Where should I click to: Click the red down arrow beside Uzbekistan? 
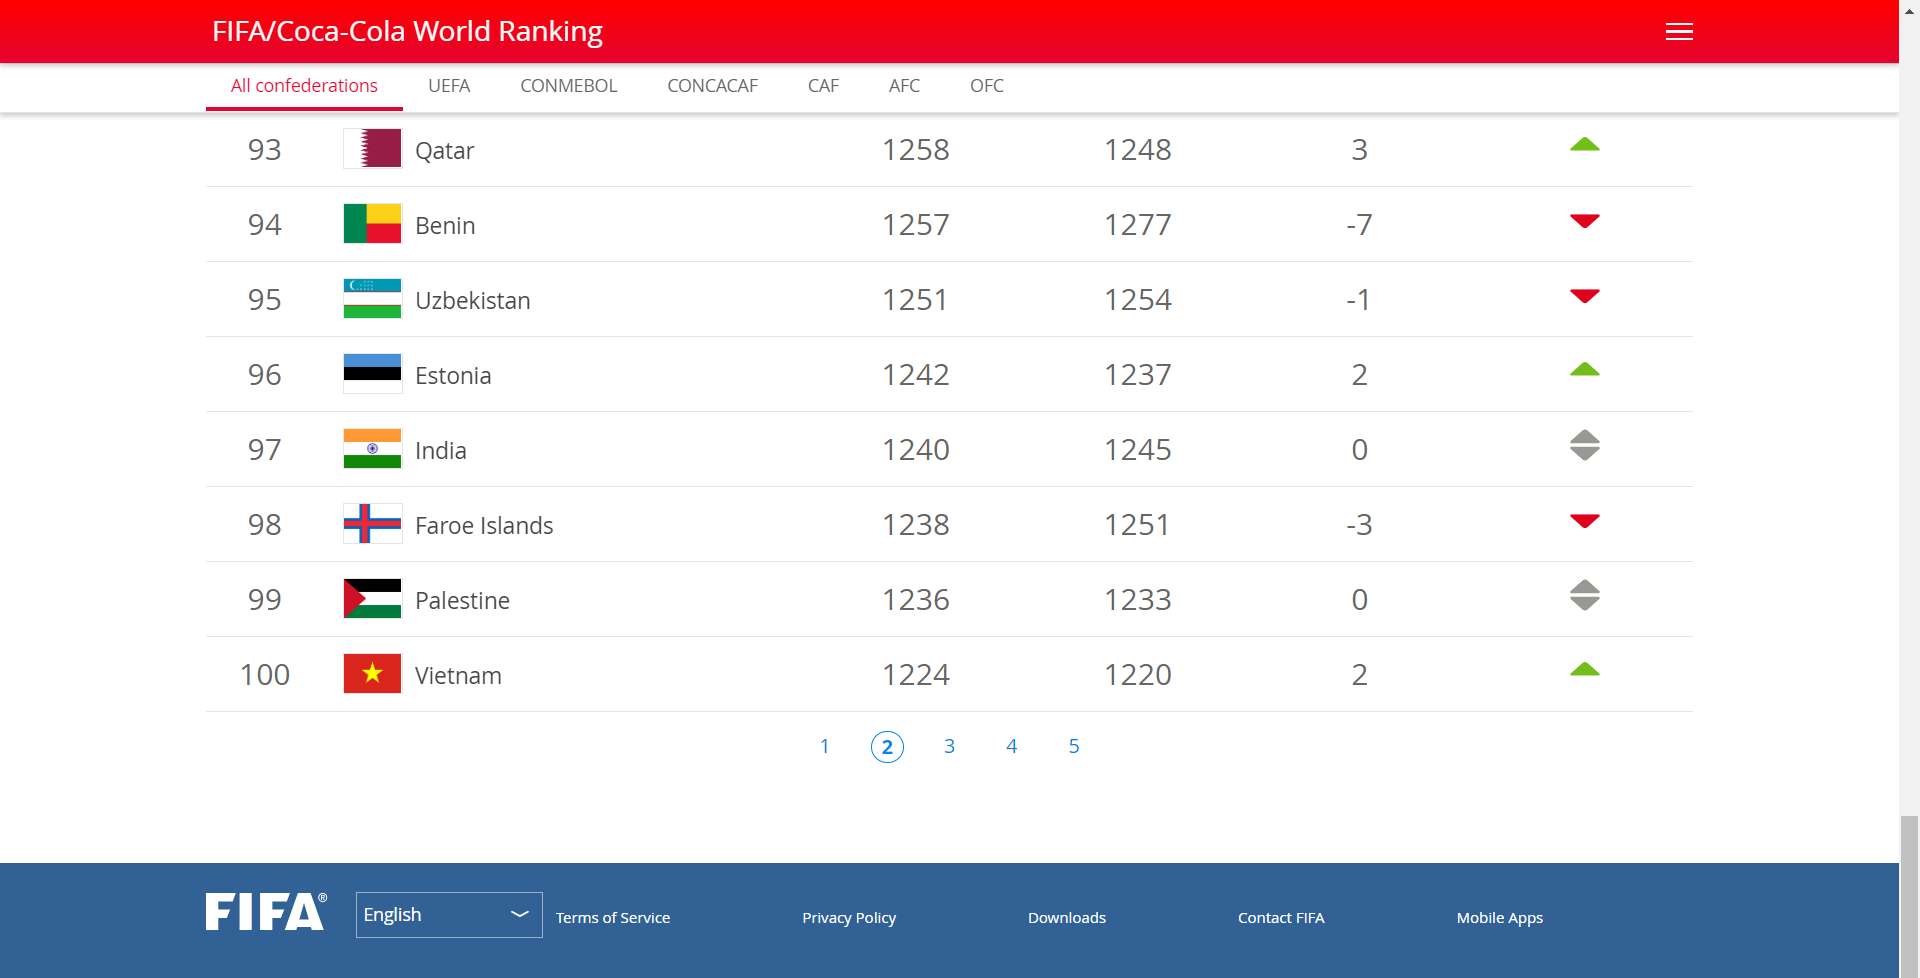click(1583, 296)
